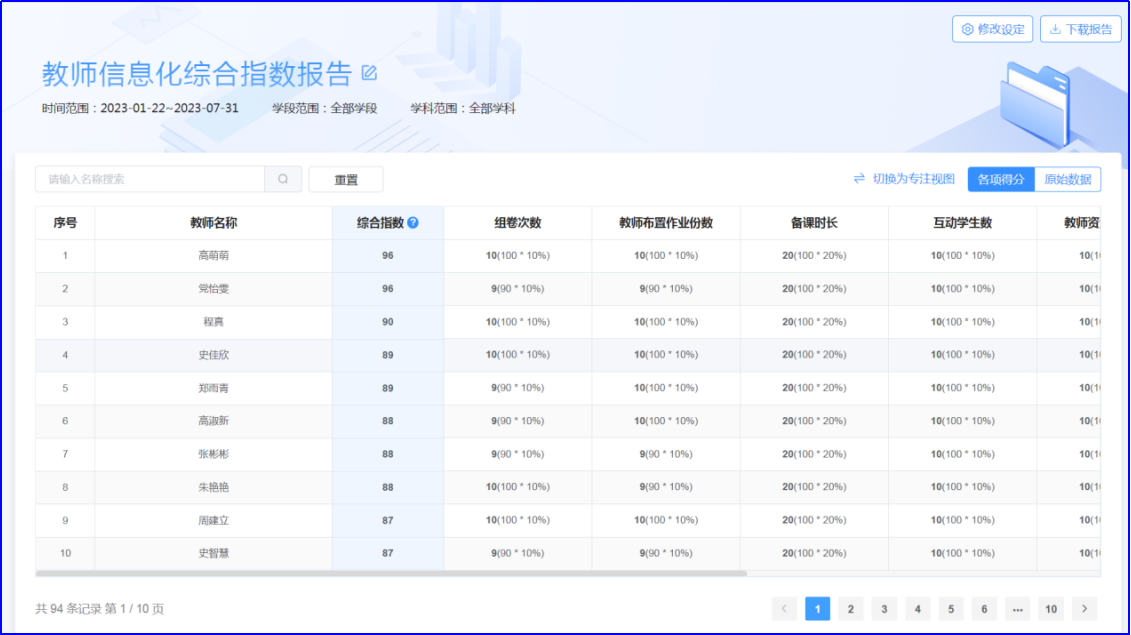Jump to page 10

click(x=1051, y=609)
